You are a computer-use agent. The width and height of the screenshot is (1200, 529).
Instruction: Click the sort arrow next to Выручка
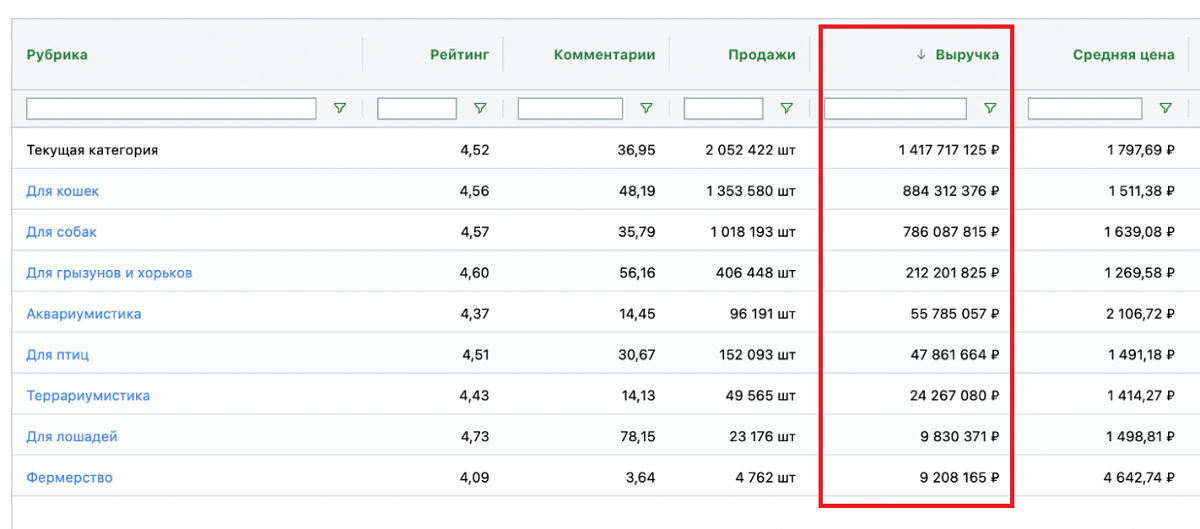coord(921,55)
